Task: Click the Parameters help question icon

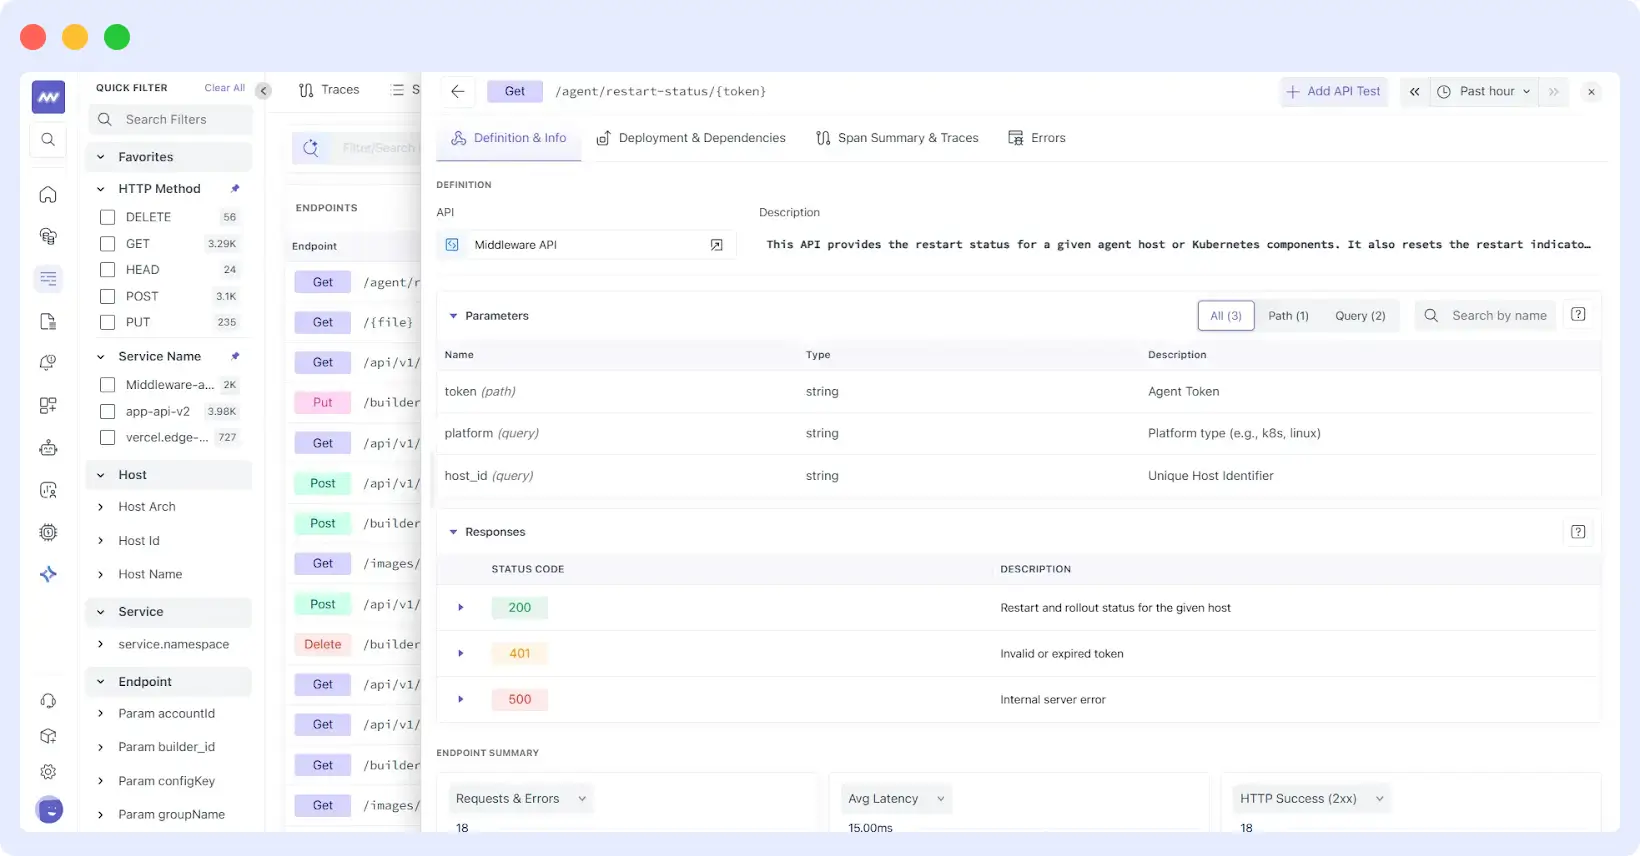Action: 1578,315
